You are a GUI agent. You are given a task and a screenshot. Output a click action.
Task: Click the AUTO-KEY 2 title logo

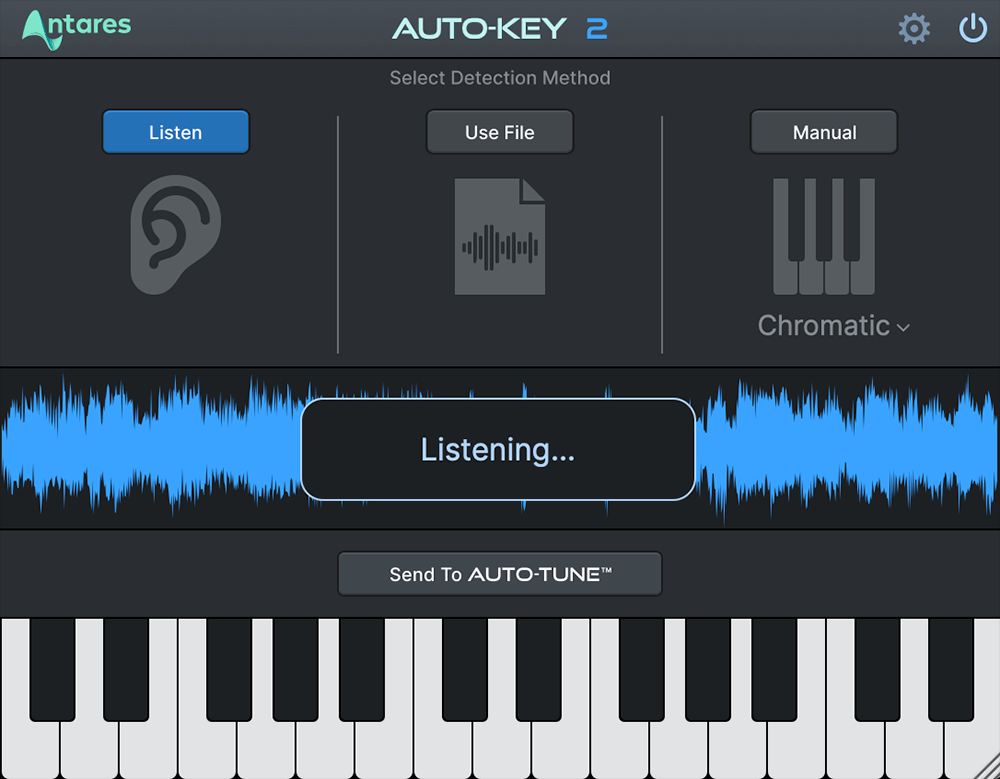click(x=500, y=29)
